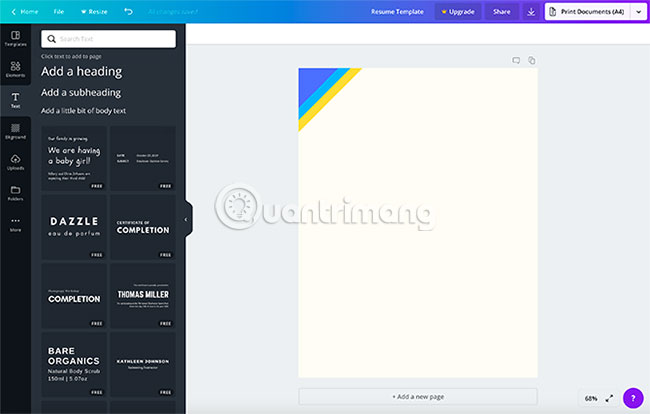Click the download icon button
The height and width of the screenshot is (414, 650).
531,12
